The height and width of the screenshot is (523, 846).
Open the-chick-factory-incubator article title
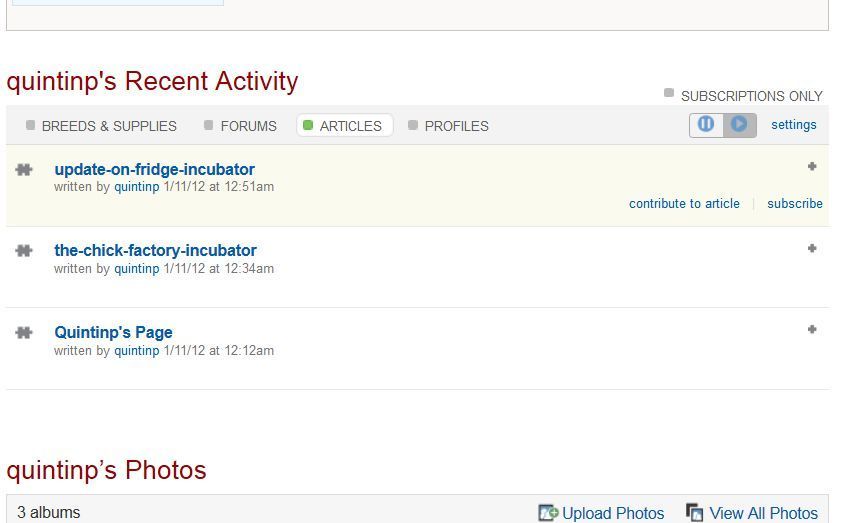pyautogui.click(x=155, y=251)
